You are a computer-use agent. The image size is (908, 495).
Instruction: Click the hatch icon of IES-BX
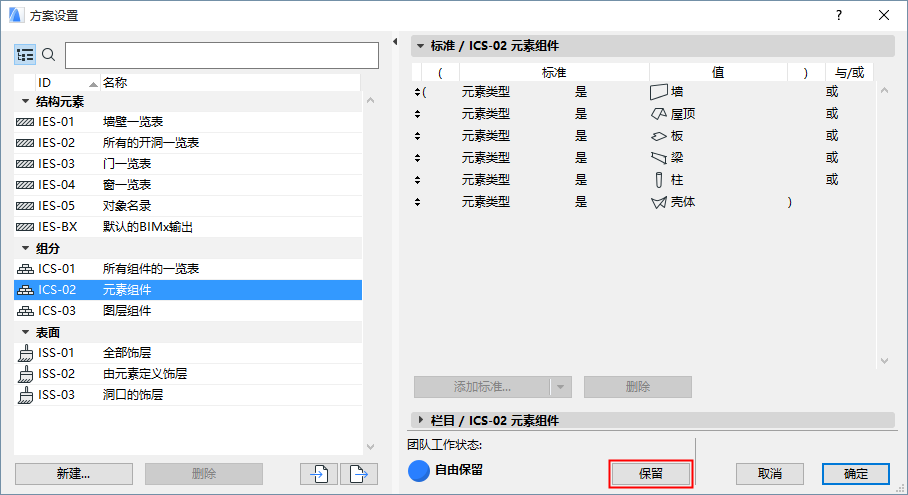coord(25,227)
